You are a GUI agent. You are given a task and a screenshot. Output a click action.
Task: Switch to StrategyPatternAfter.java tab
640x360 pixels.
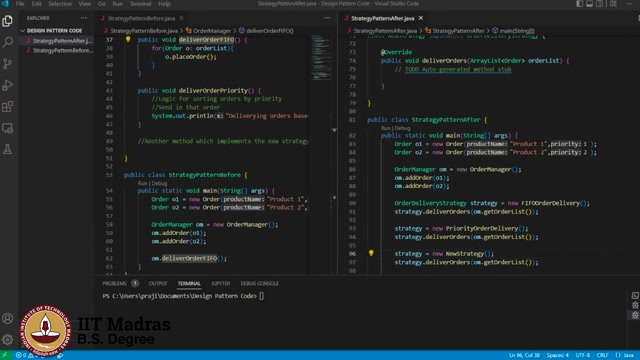click(382, 18)
